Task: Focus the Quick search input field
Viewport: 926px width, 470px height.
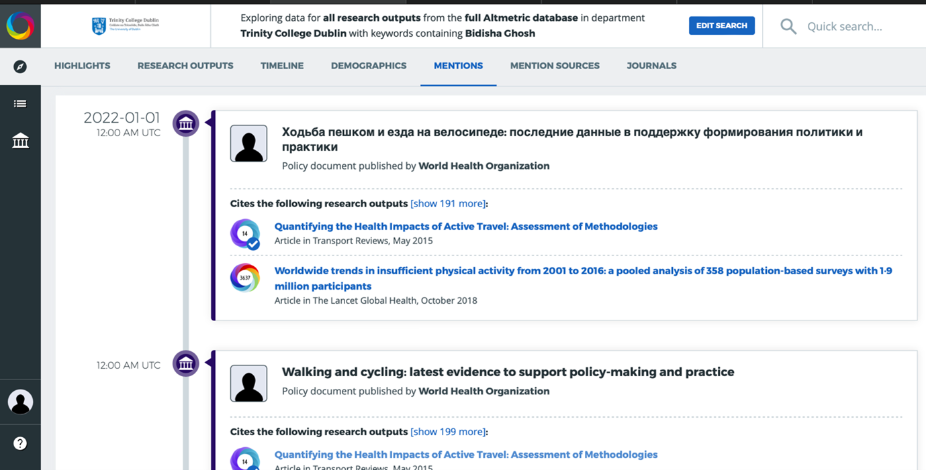Action: click(x=845, y=26)
